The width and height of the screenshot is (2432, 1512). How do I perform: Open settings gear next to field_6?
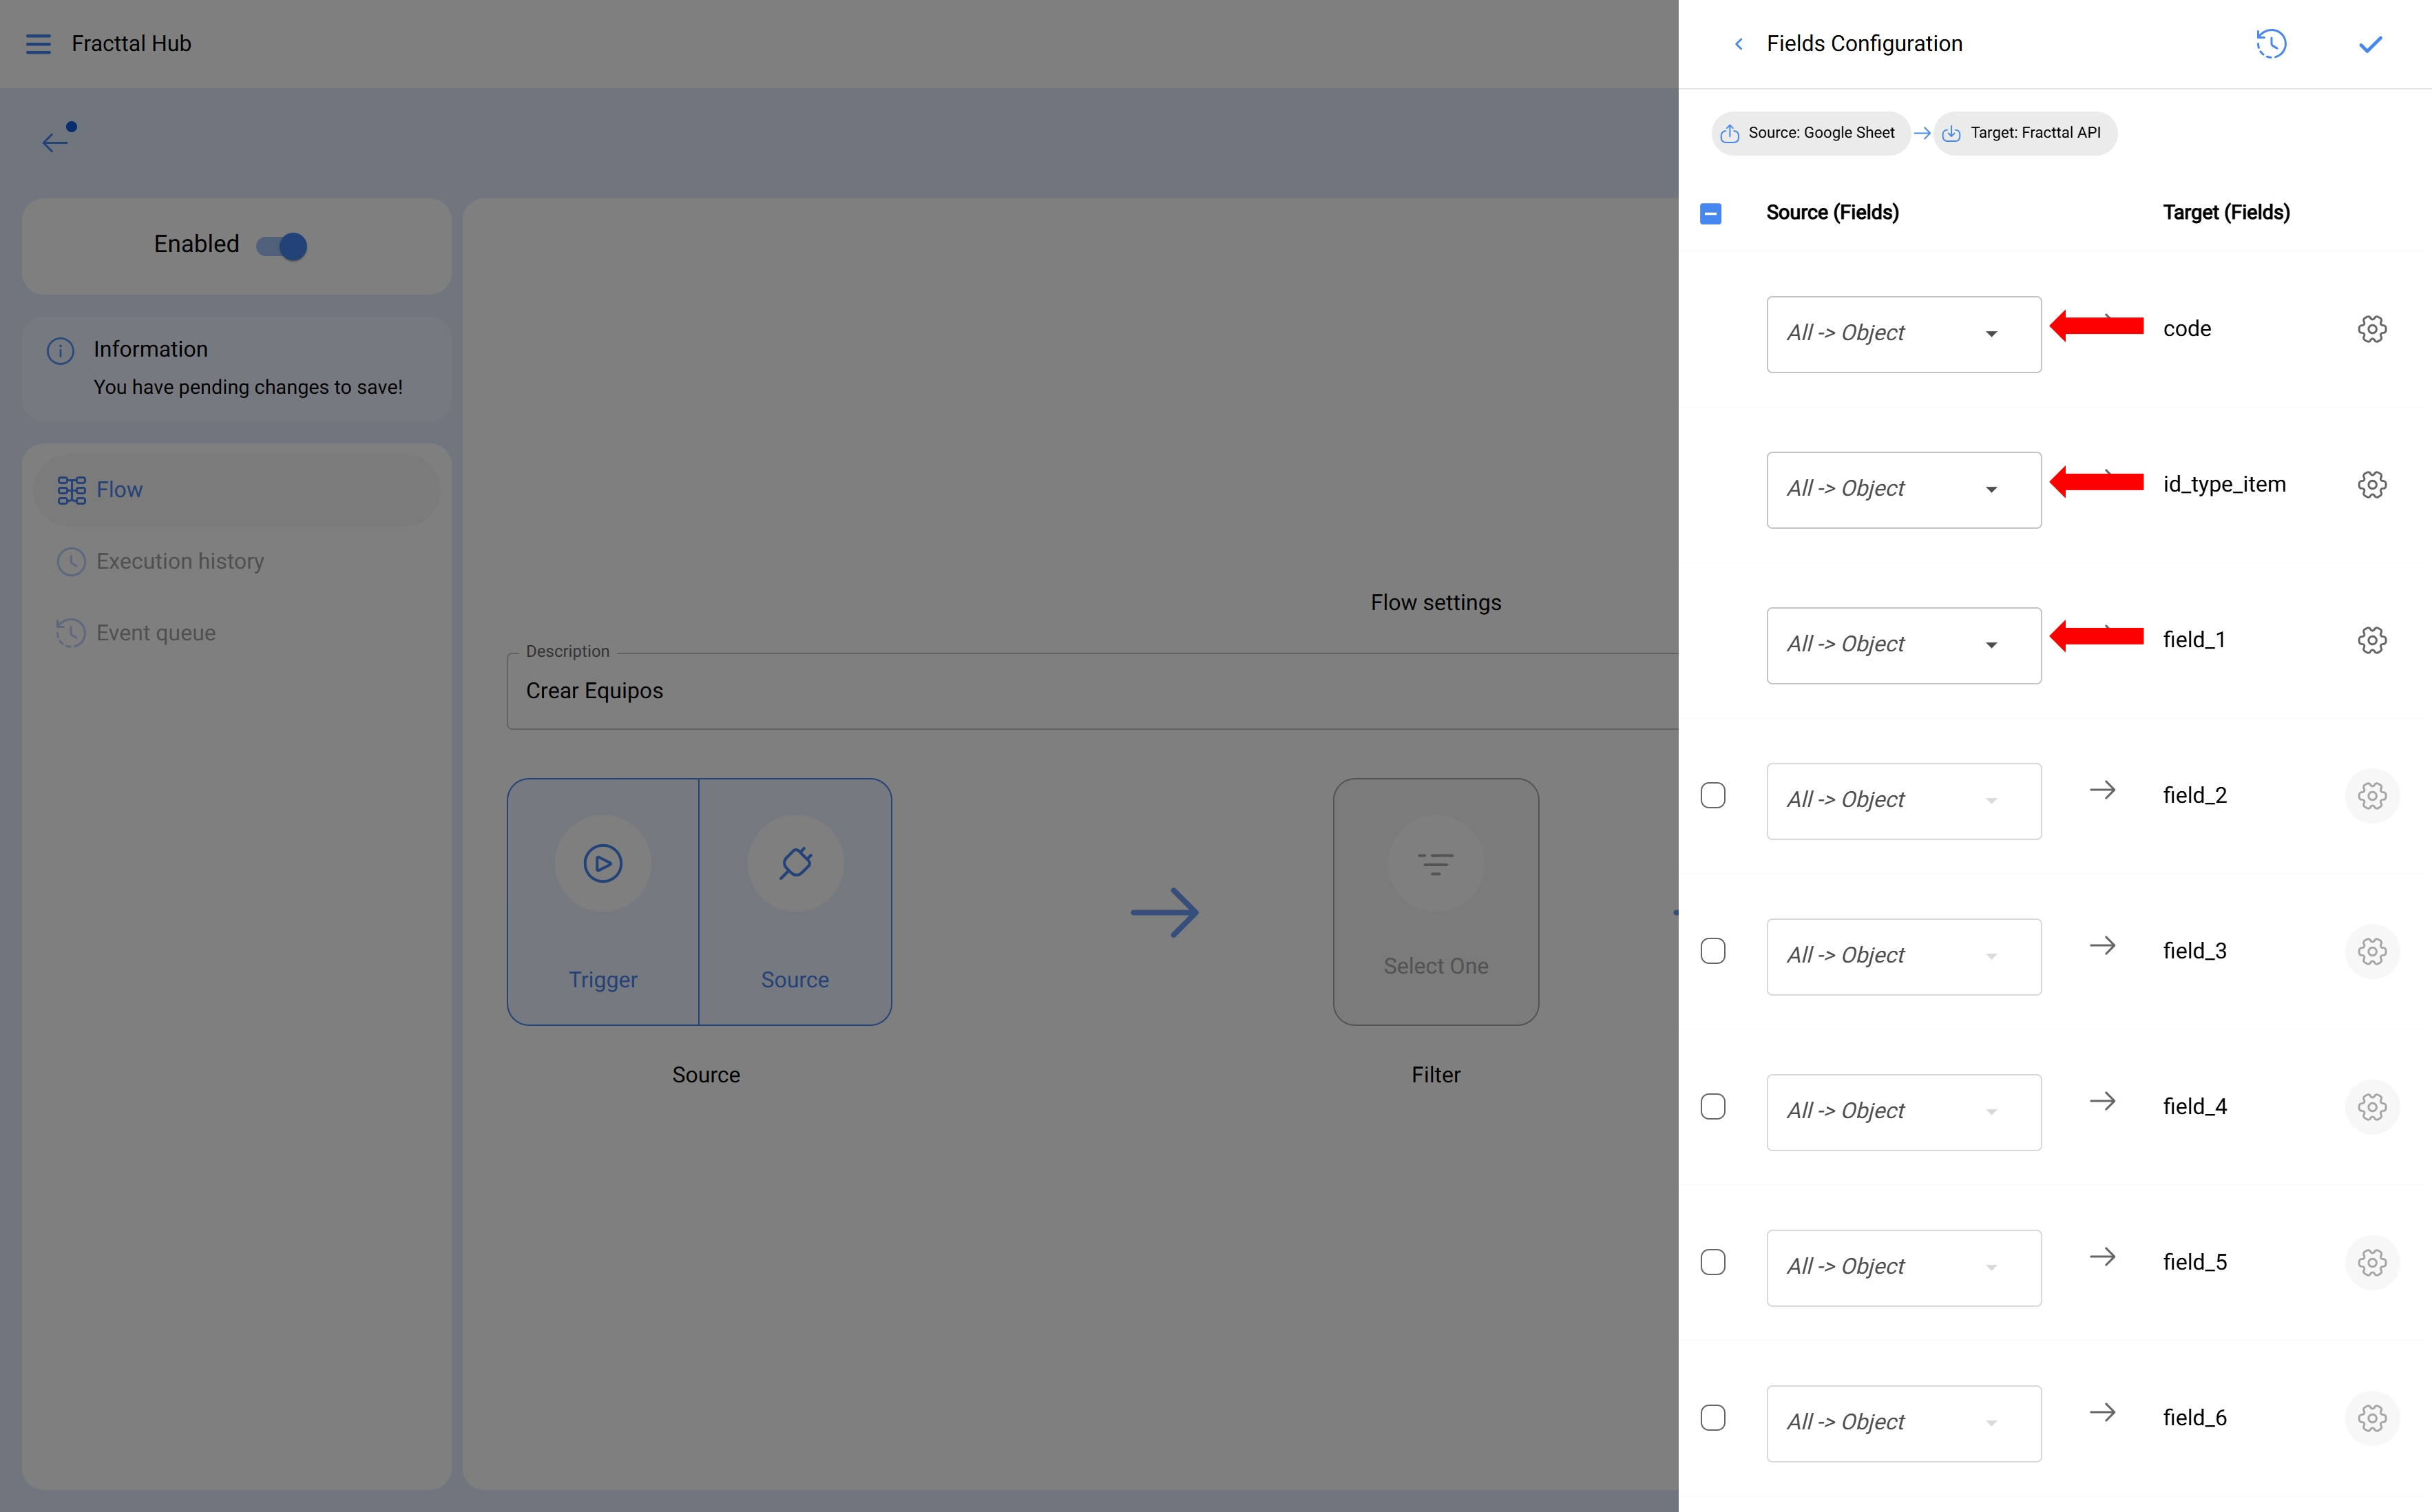pos(2373,1418)
